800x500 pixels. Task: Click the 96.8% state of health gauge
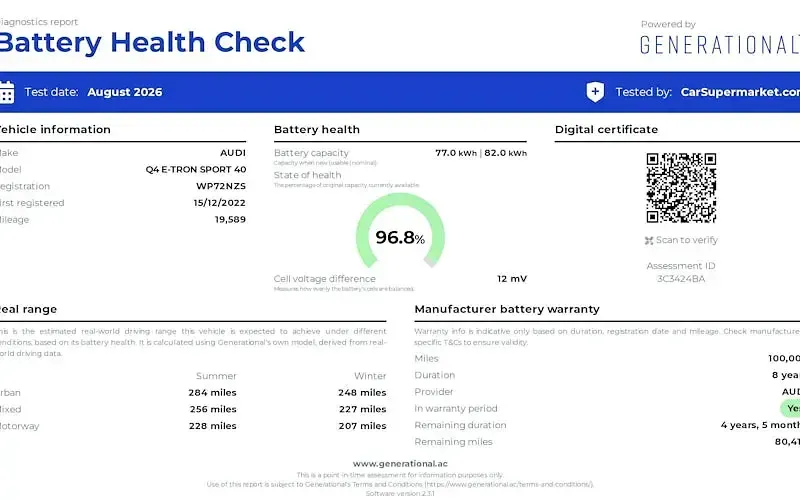[x=401, y=231]
